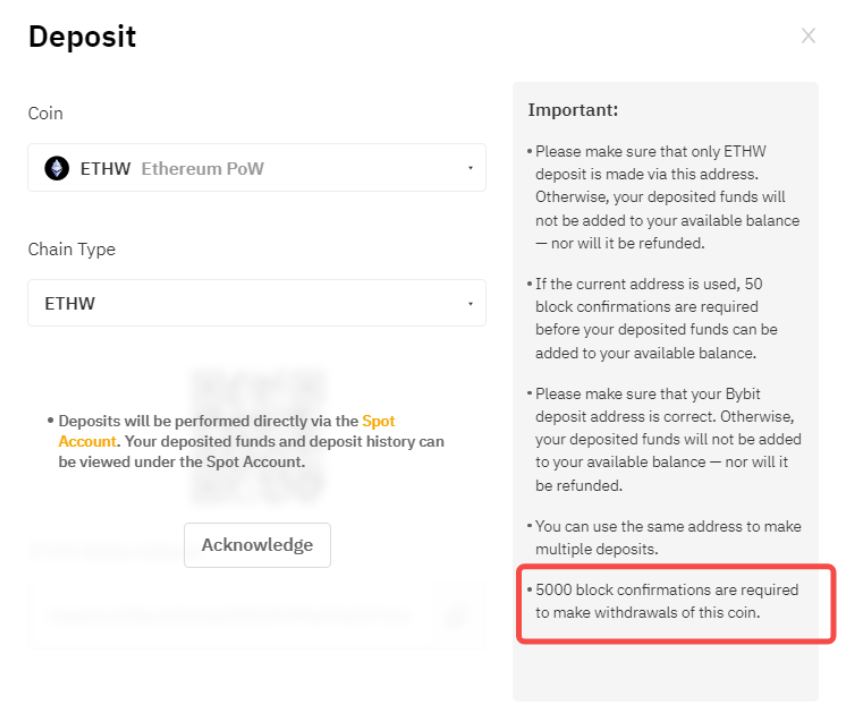865x714 pixels.
Task: Click the same address multiple deposits note
Action: coord(666,537)
